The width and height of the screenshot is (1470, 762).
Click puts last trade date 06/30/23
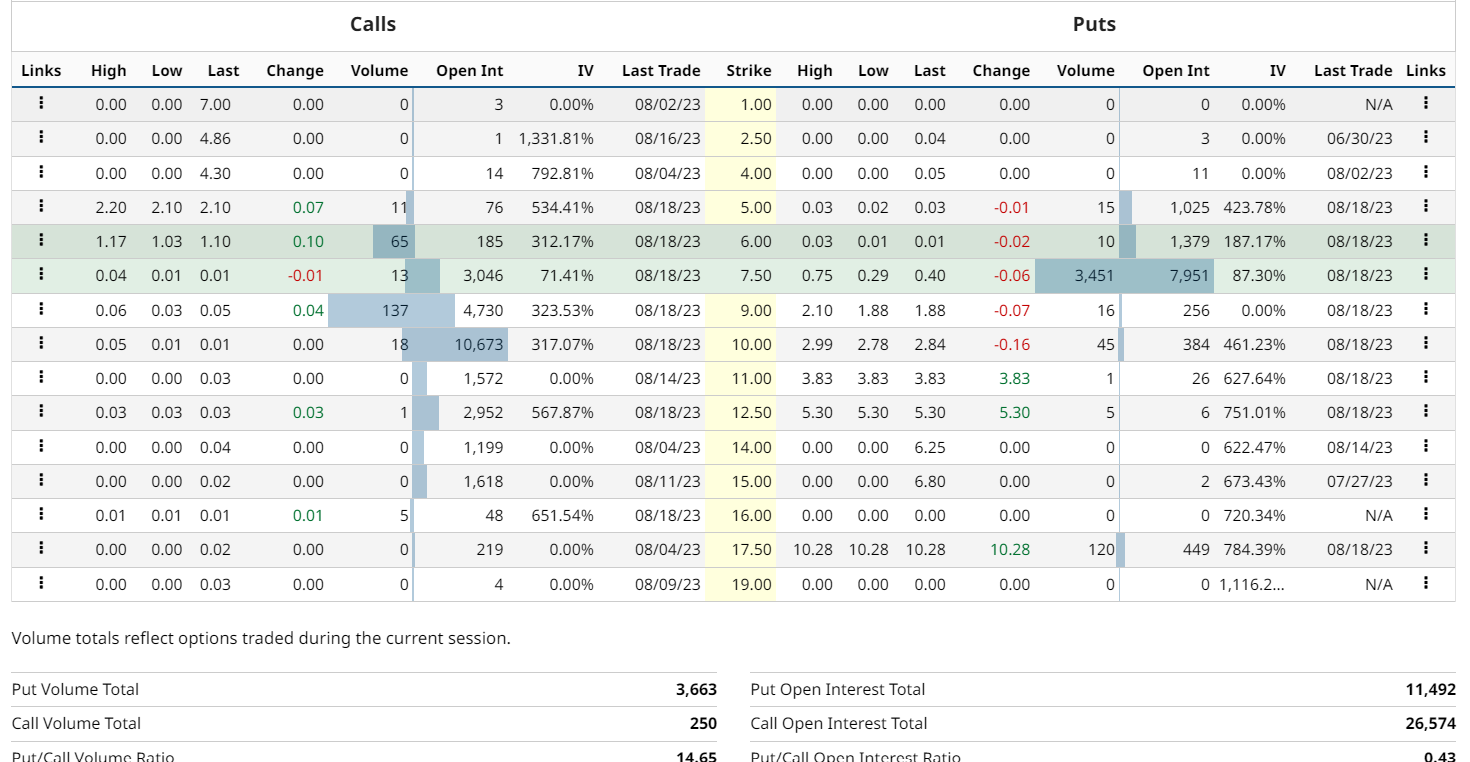tap(1360, 139)
